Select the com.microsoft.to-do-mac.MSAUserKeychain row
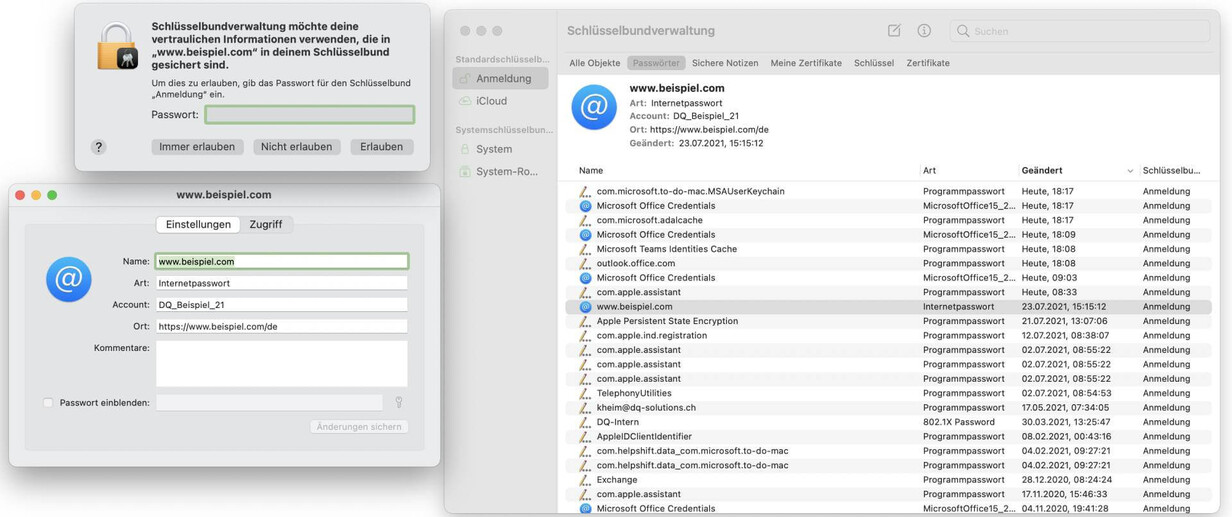Viewport: 1232px width, 517px height. [x=889, y=191]
